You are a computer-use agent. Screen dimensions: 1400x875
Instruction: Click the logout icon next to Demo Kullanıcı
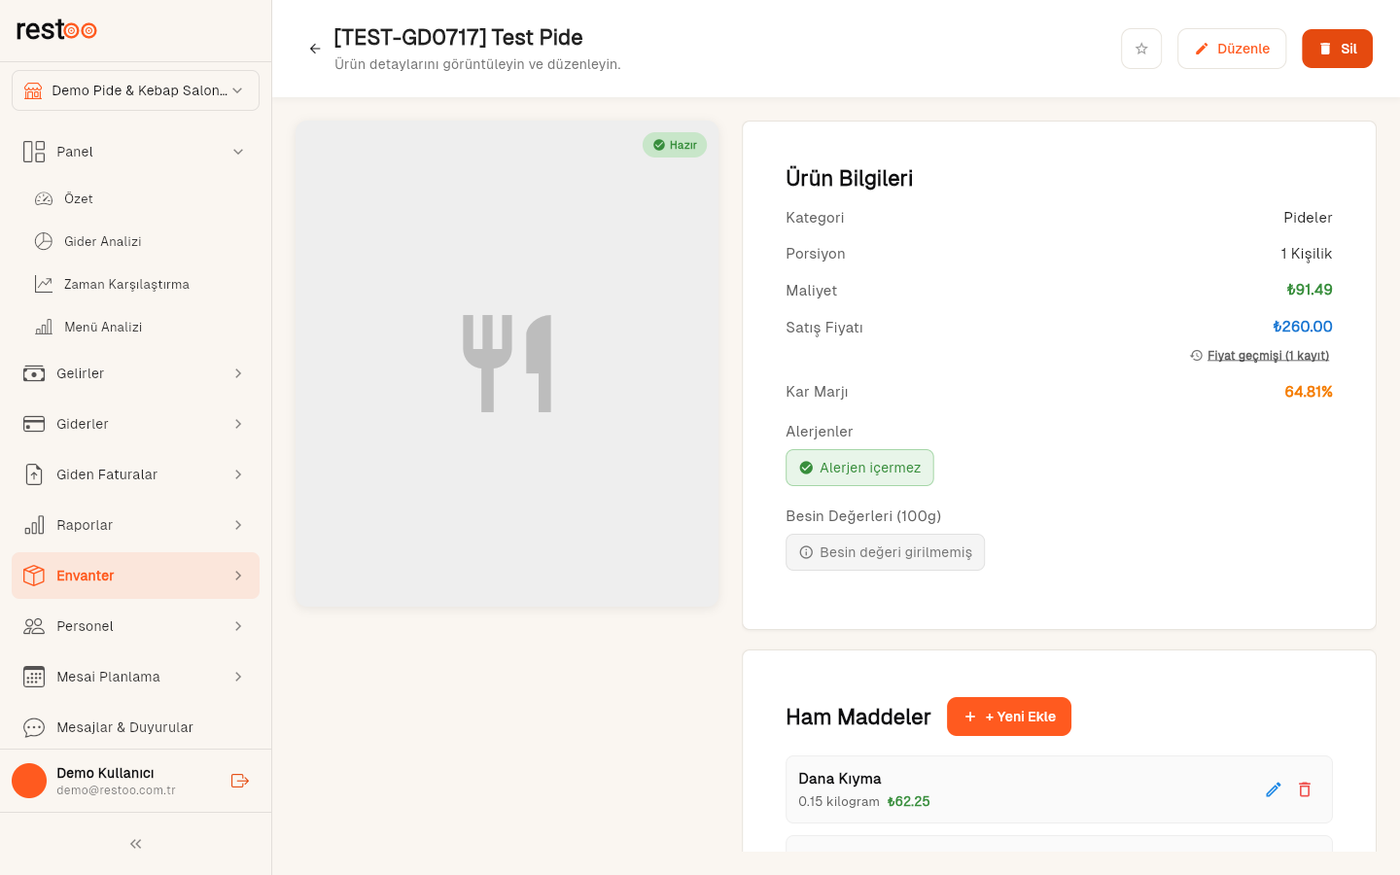point(239,781)
